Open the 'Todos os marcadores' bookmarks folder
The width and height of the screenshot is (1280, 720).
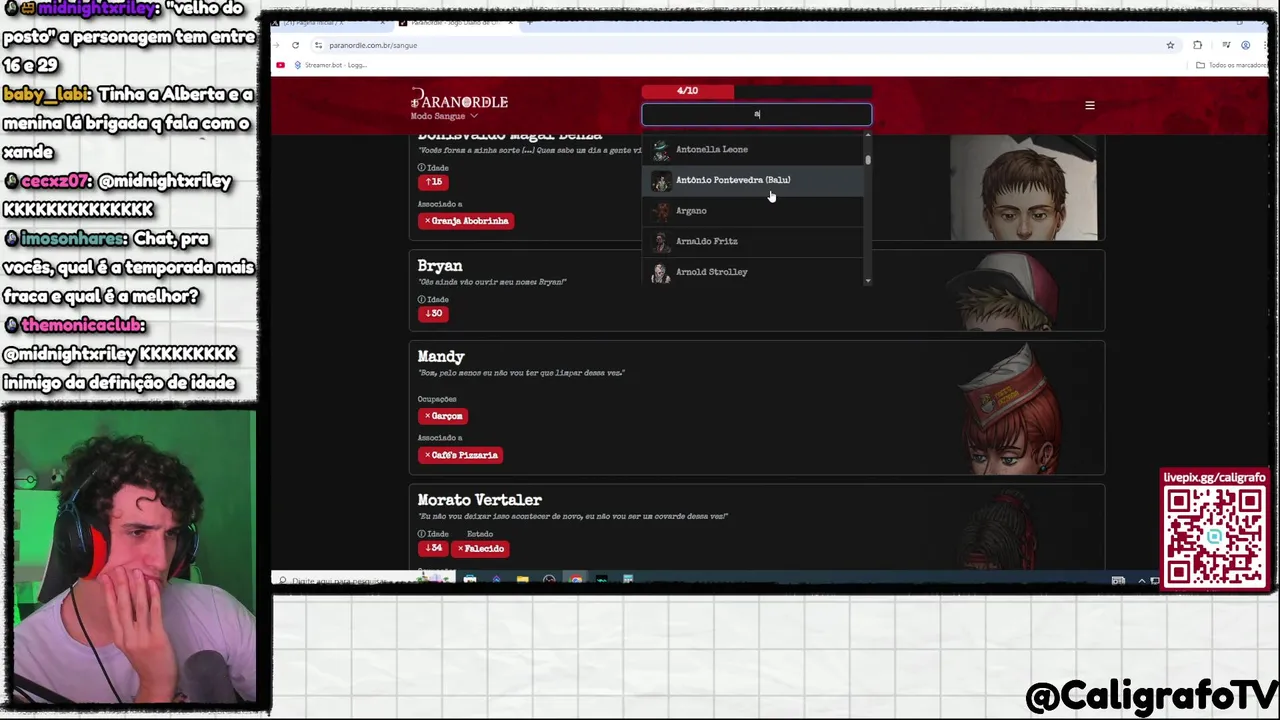click(1231, 65)
